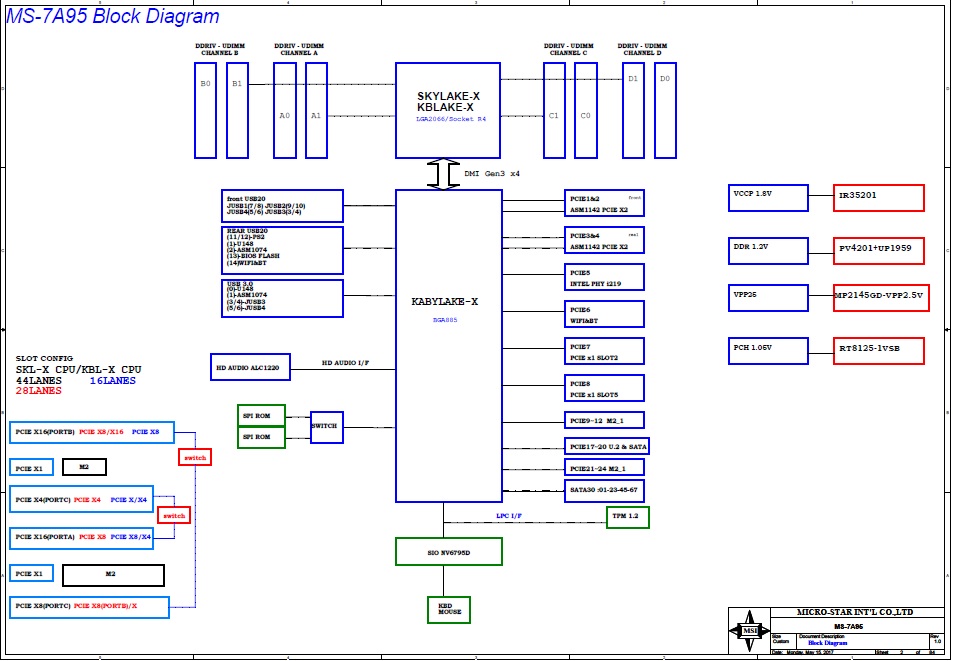Viewport: 953px width, 661px height.
Task: Click the PCIE X16(PORTA) slot block
Action: point(81,538)
